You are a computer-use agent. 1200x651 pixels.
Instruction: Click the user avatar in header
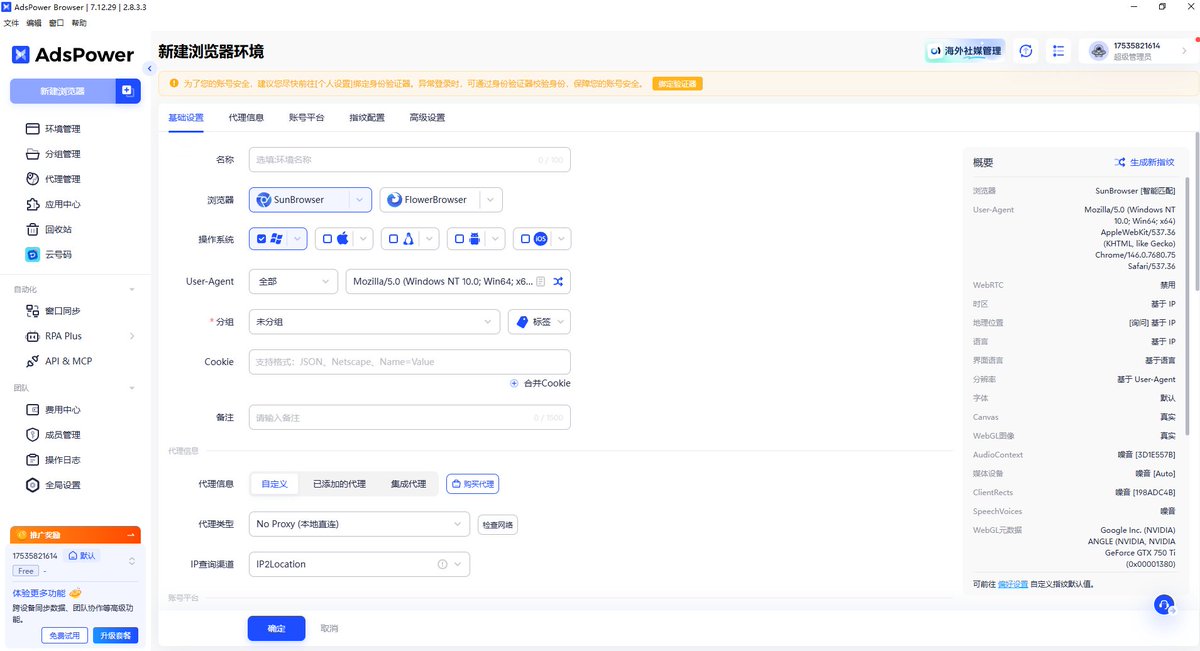(1098, 51)
